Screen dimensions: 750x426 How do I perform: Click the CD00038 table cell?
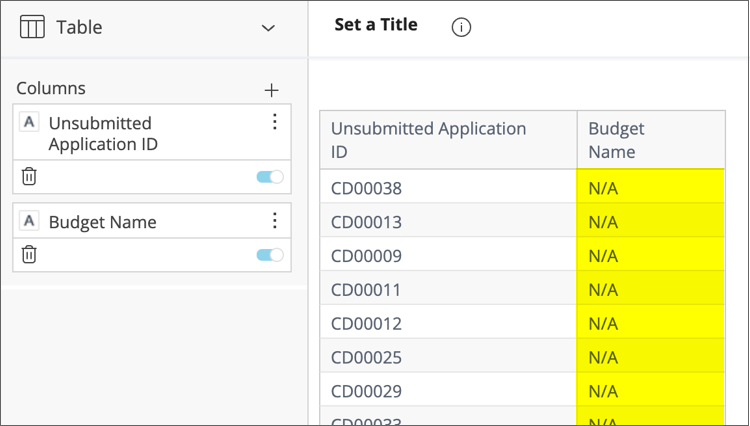pyautogui.click(x=366, y=187)
